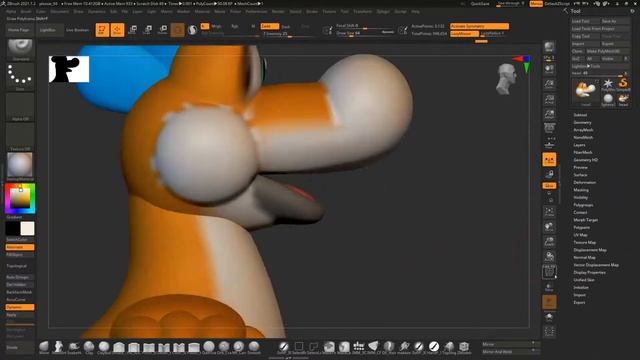Click the gizmo 3D square icon
Screen dimensions: 640x360
[x=178, y=30]
